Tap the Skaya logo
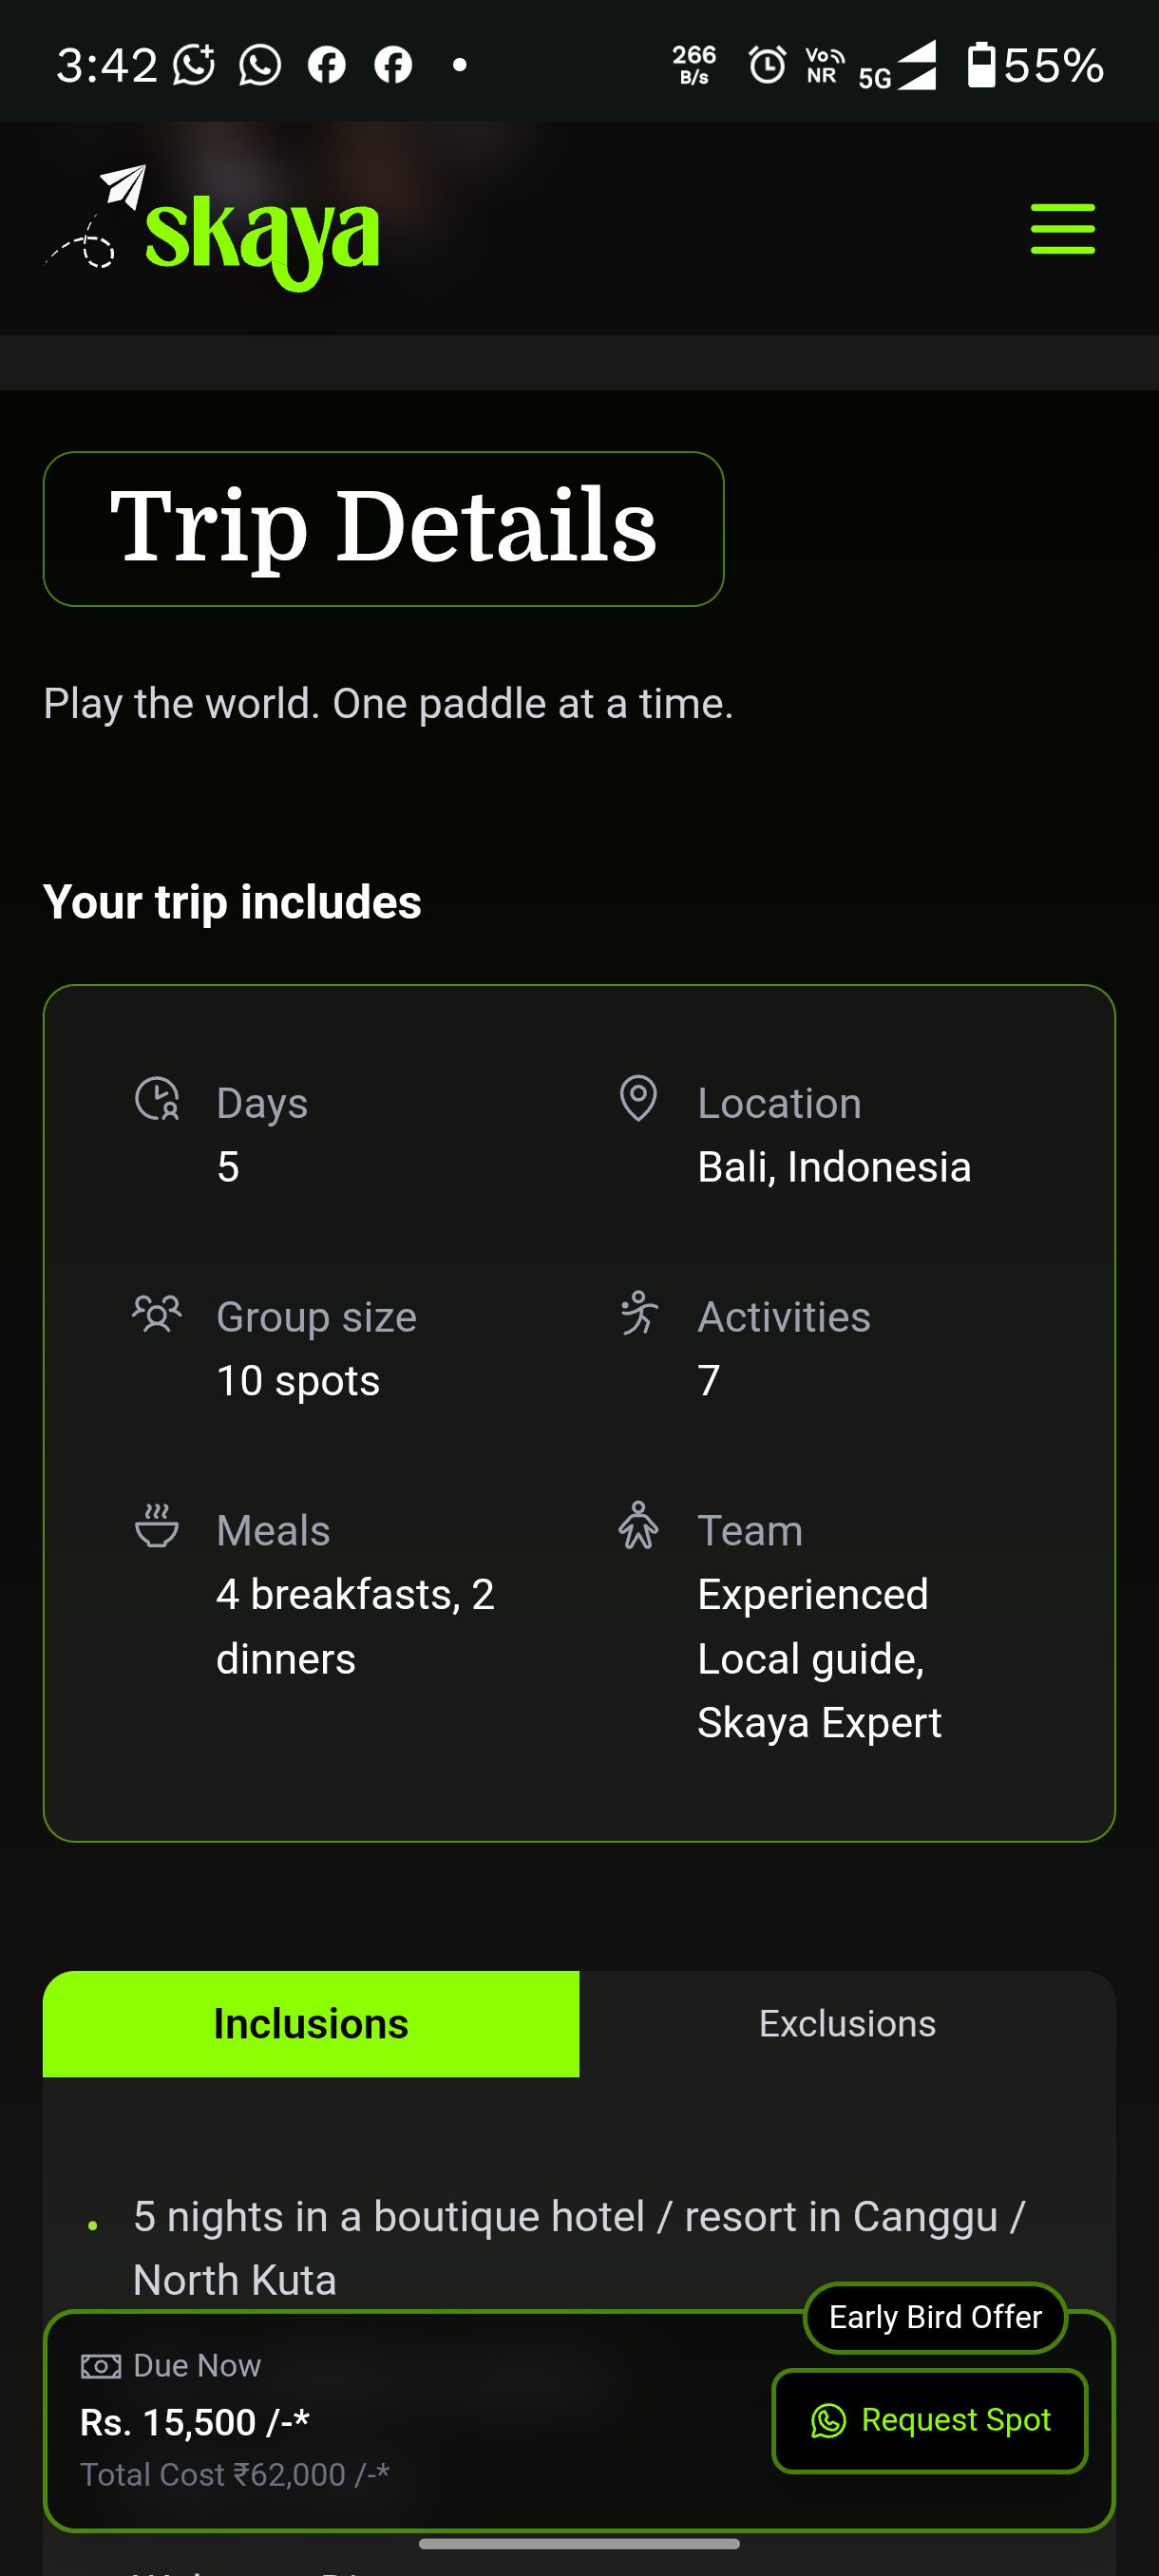 (x=214, y=229)
